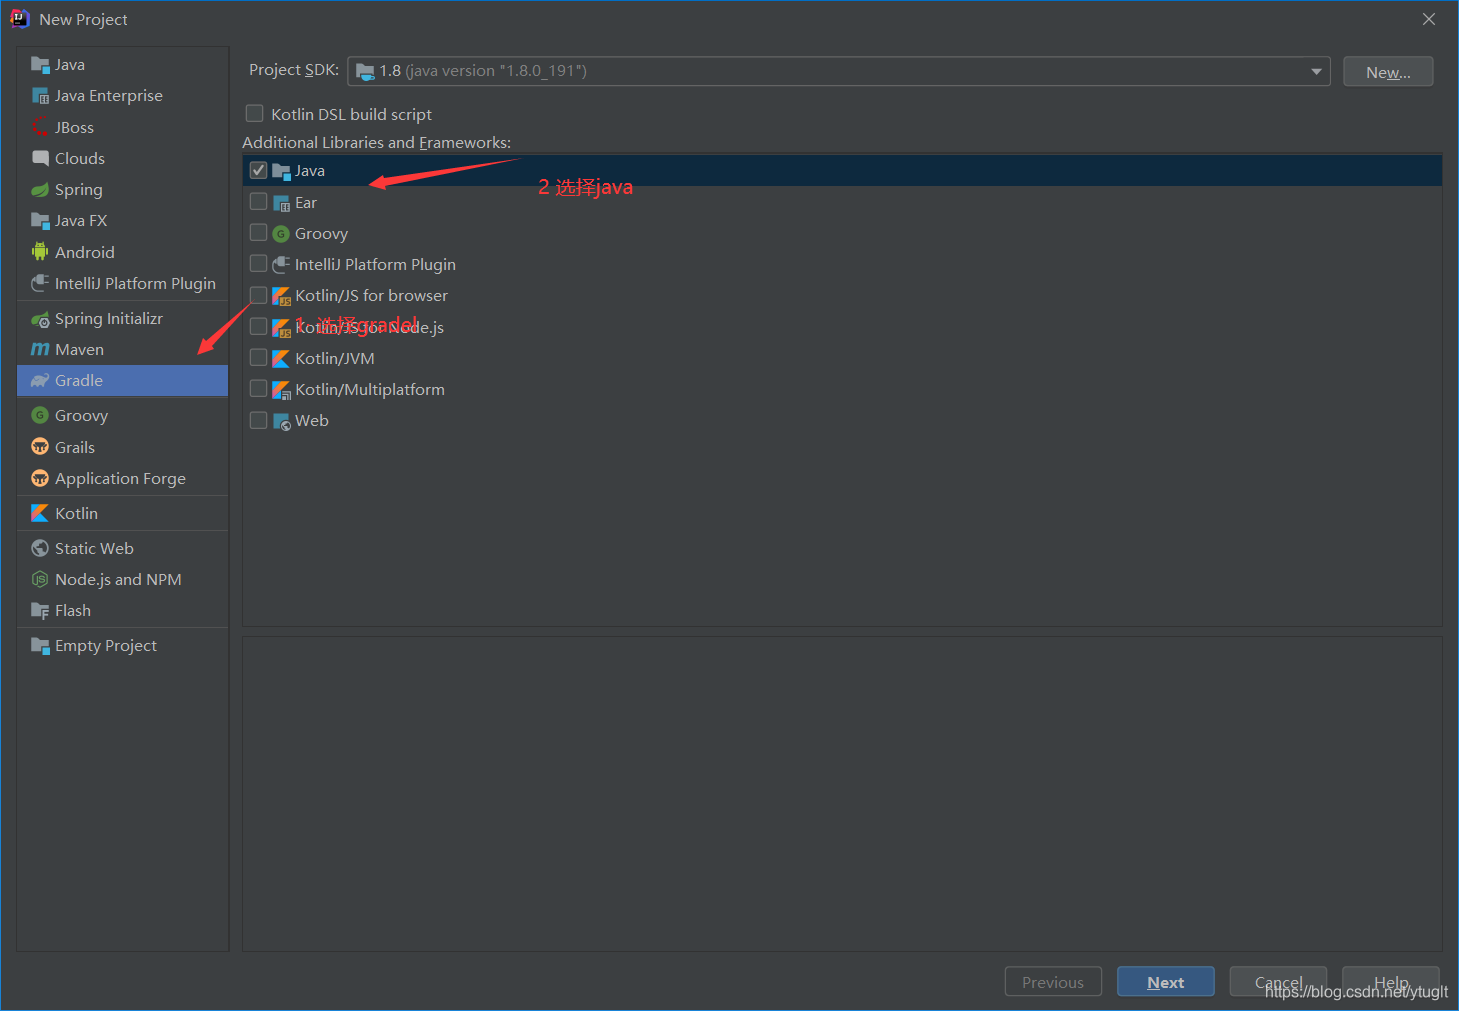This screenshot has height=1011, width=1459.
Task: Select the Java framework folder icon
Action: click(x=281, y=171)
